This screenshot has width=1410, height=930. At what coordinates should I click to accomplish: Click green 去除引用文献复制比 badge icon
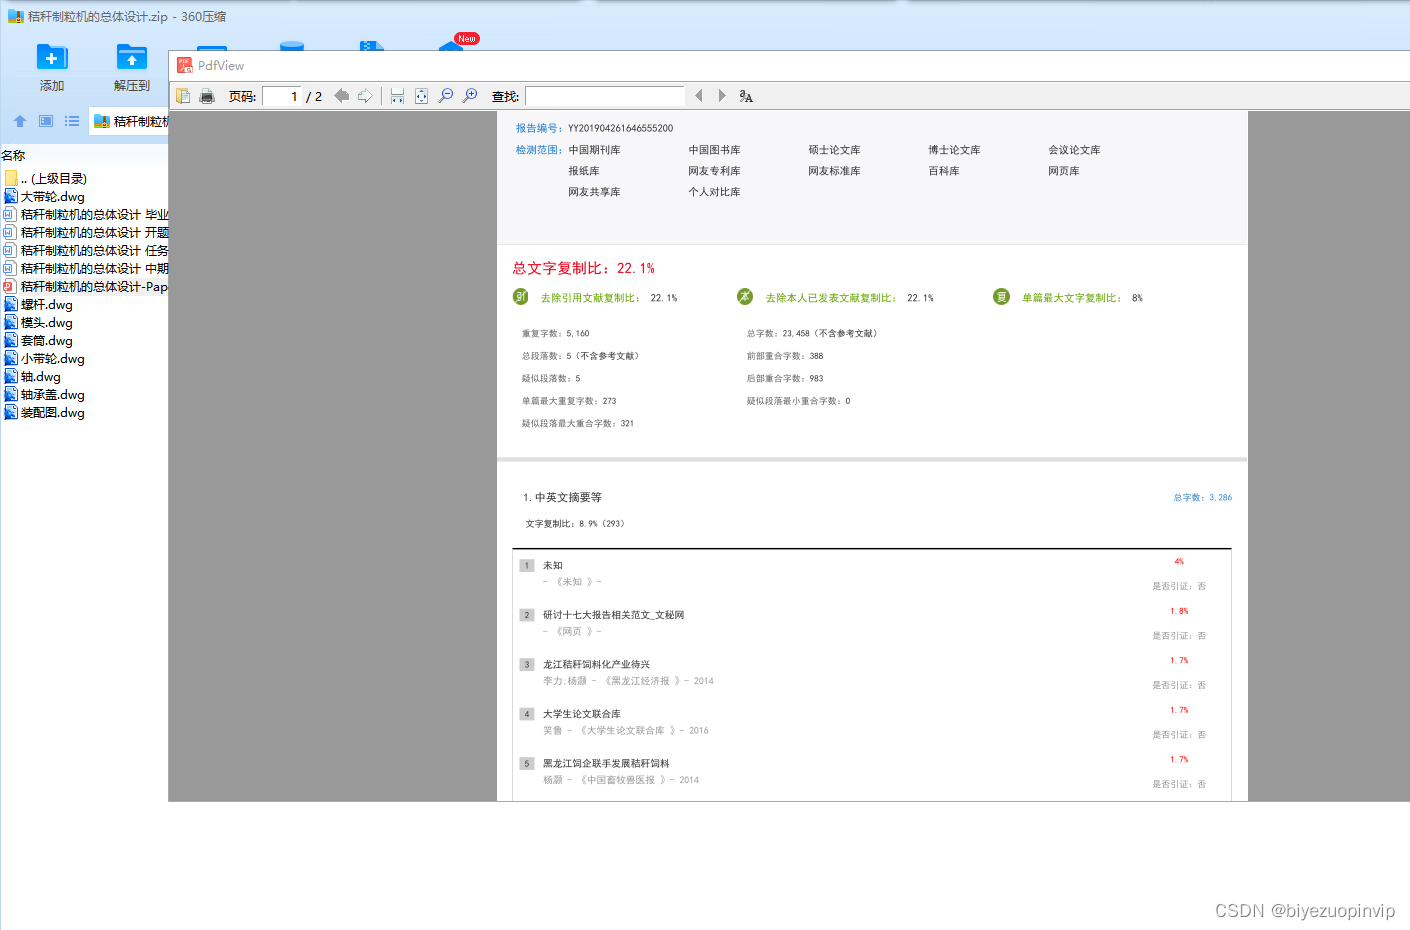[521, 296]
